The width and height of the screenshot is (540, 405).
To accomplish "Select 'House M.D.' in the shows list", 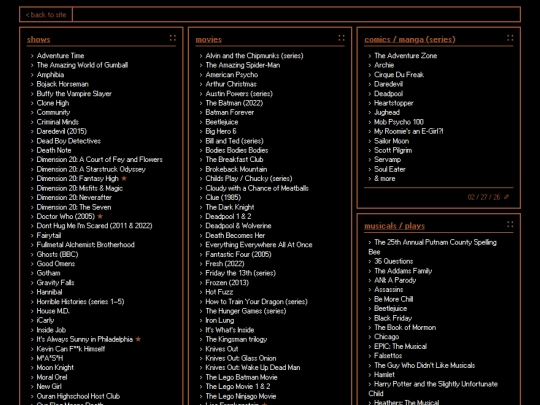I will click(x=53, y=311).
